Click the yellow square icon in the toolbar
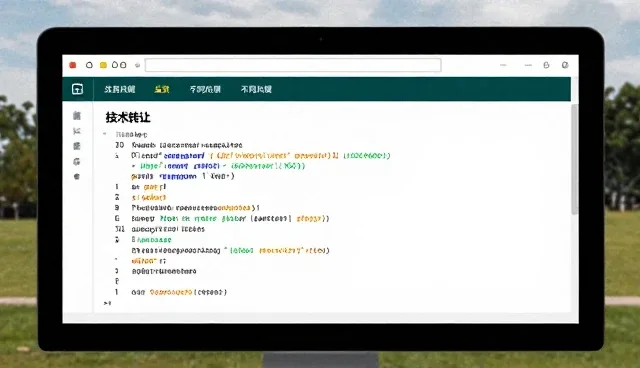The width and height of the screenshot is (640, 368). click(103, 65)
